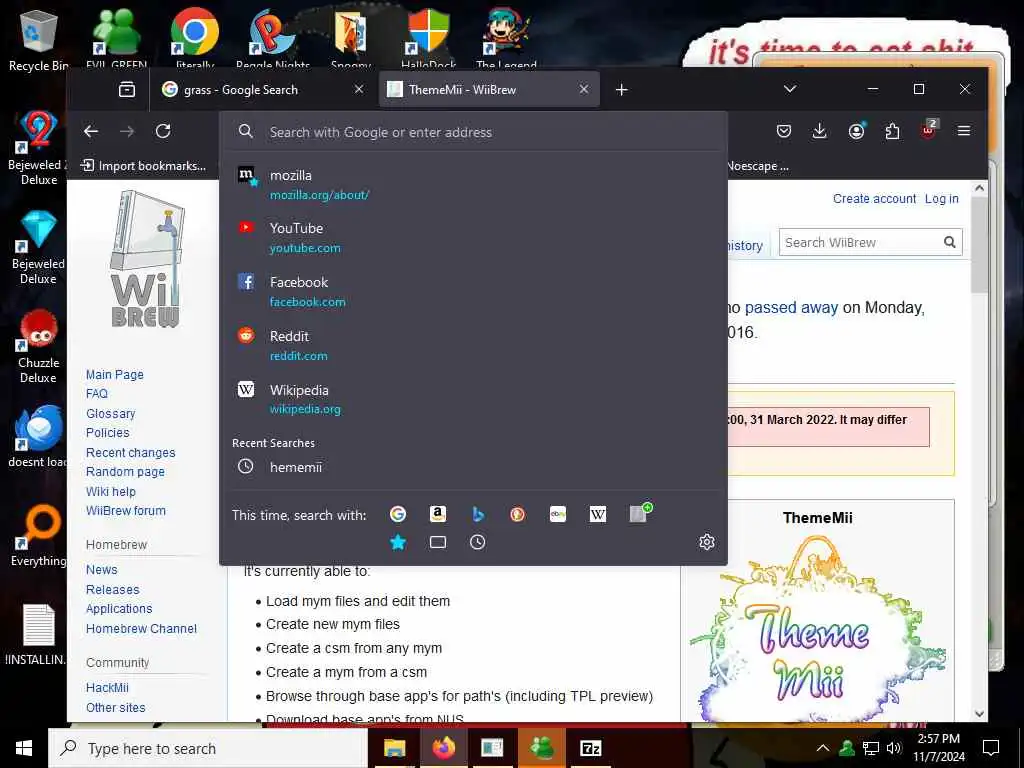Open the Extensions puzzle icon

(892, 131)
